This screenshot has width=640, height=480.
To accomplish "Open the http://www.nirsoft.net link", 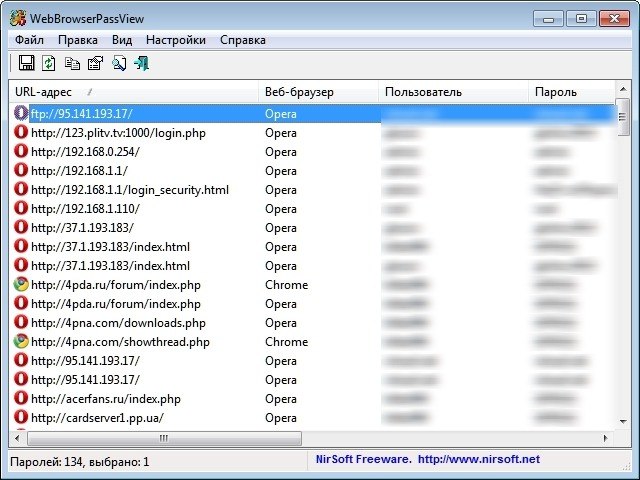I will click(x=479, y=460).
